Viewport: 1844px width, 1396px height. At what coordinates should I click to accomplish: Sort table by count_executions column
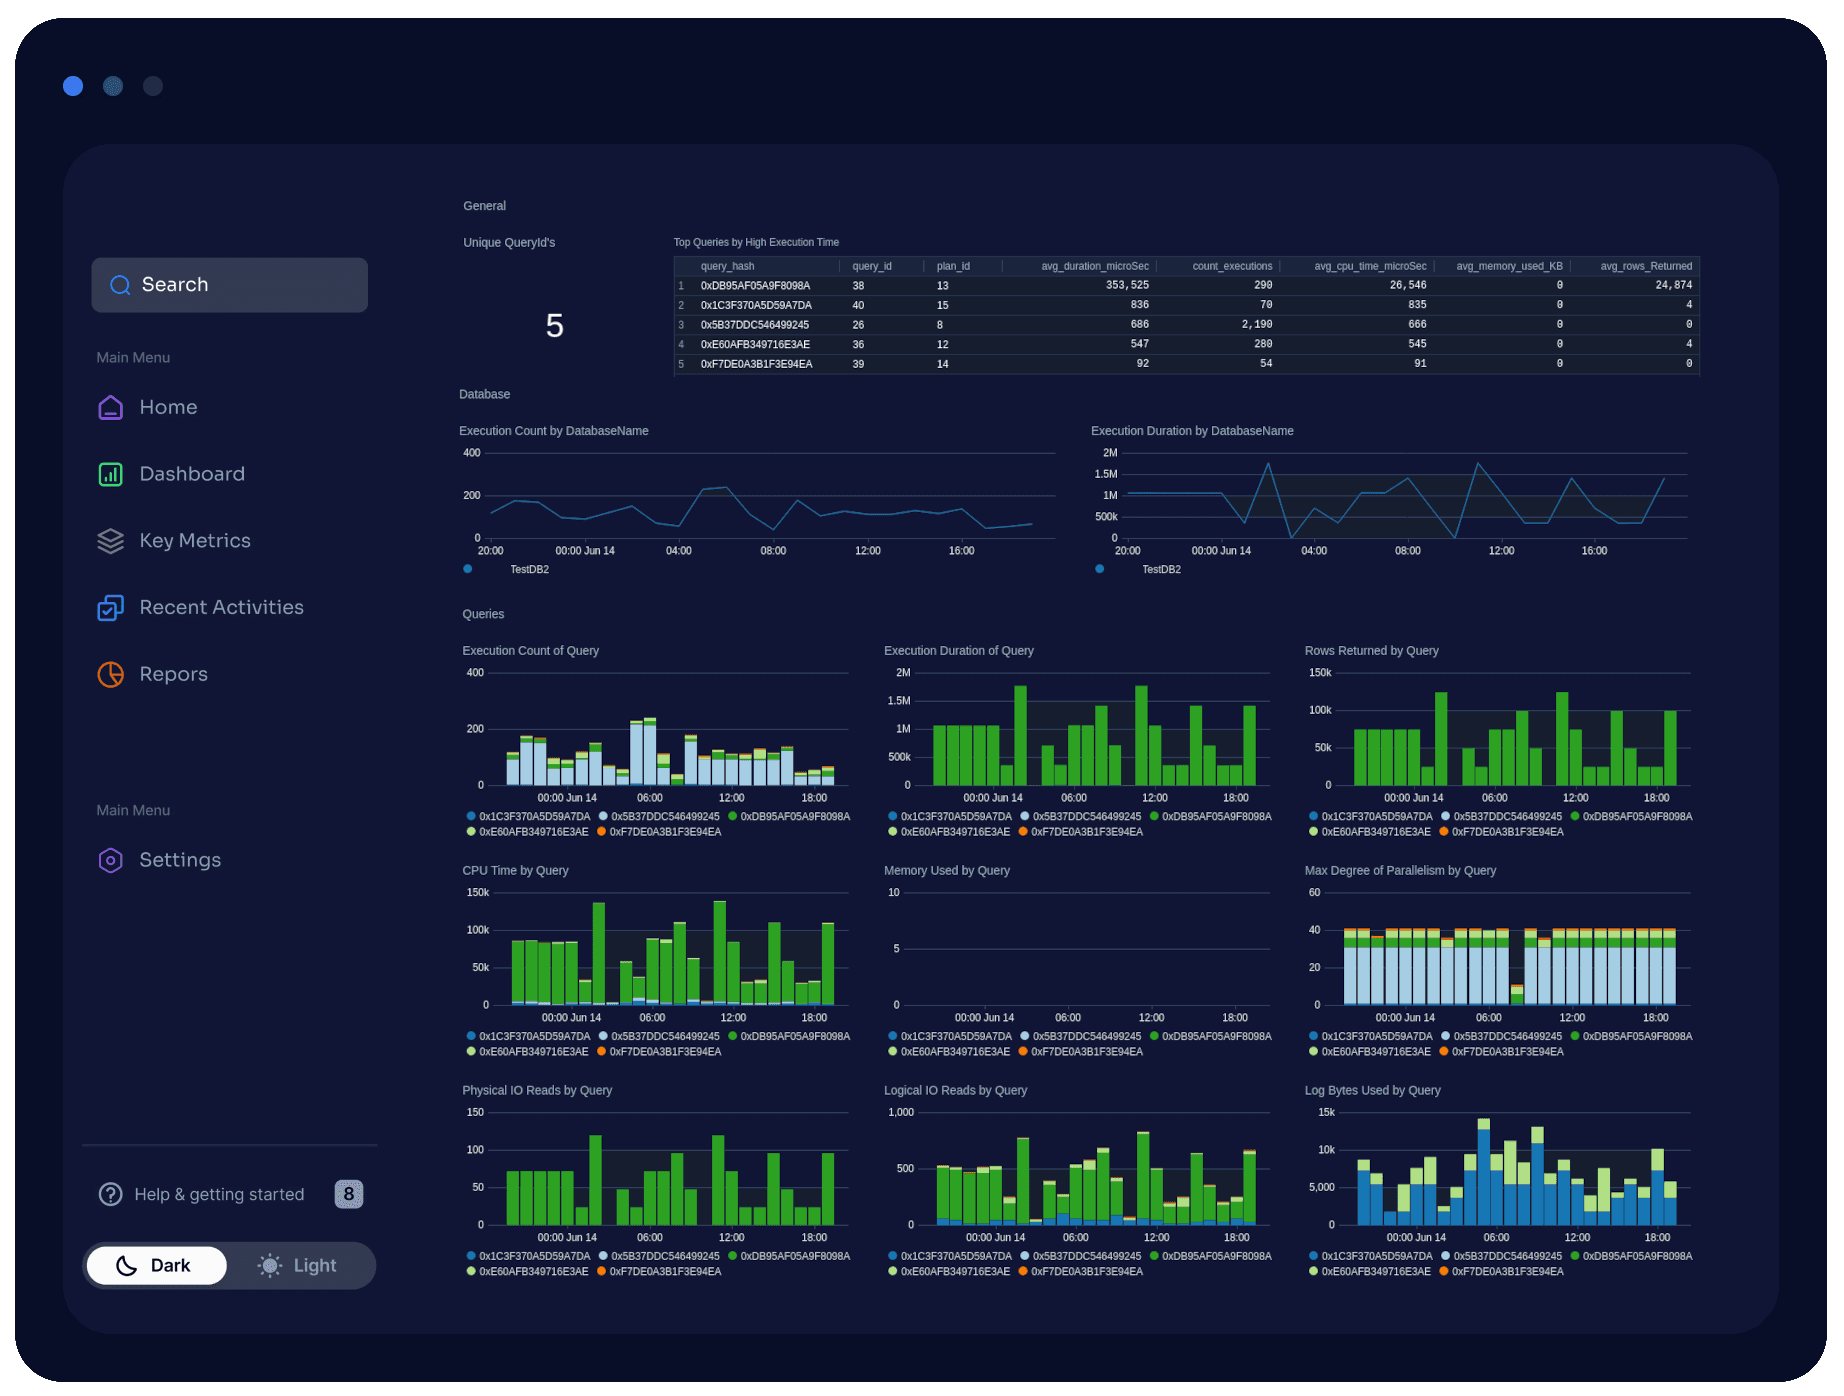[1232, 266]
